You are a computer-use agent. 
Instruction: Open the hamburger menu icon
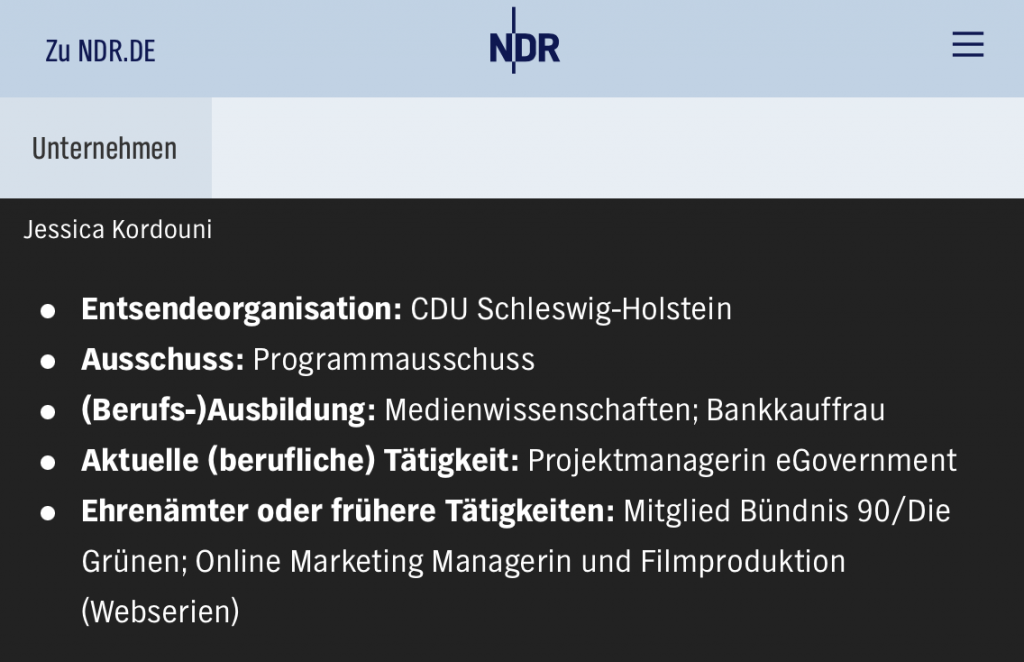(x=967, y=45)
